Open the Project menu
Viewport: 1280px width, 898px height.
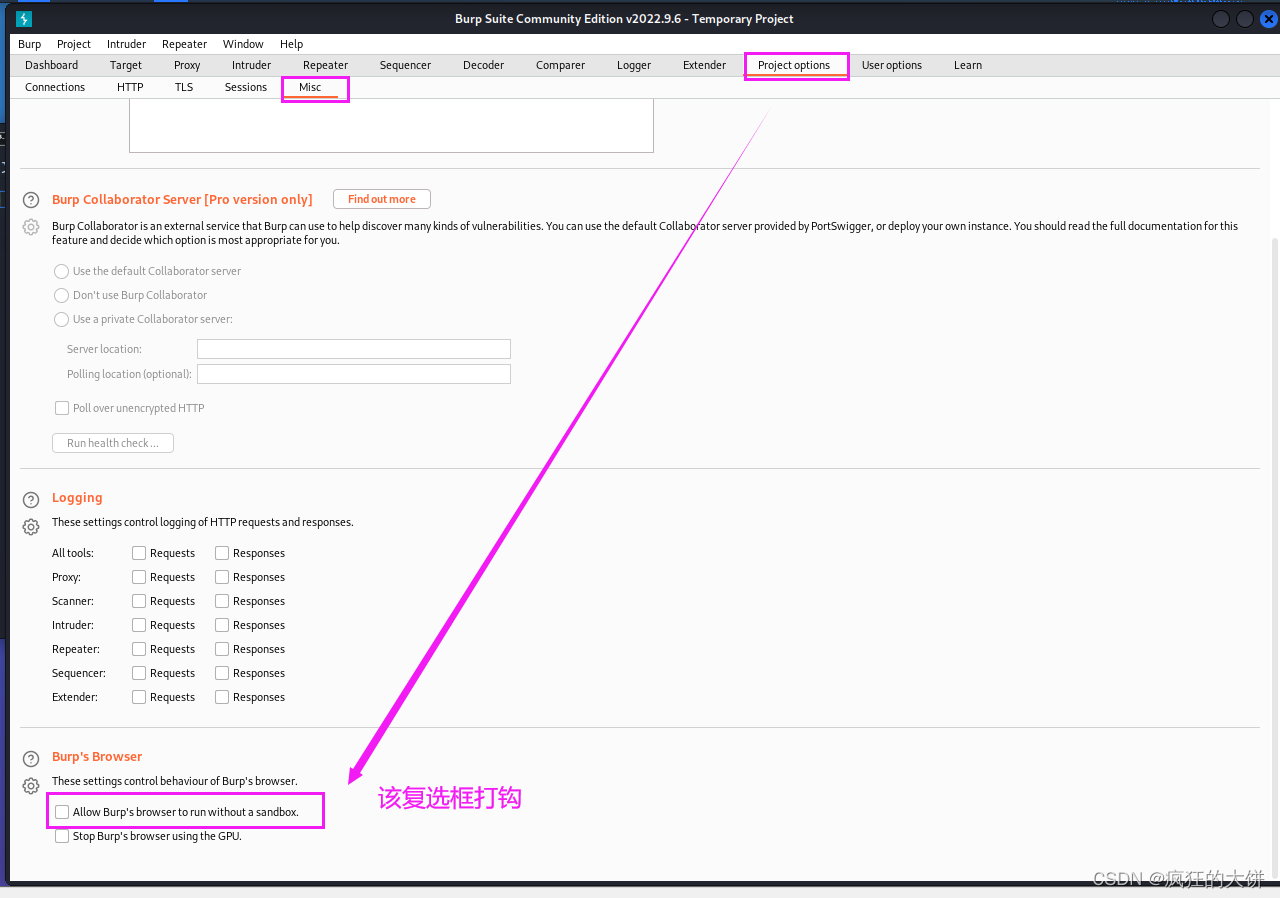(x=74, y=44)
